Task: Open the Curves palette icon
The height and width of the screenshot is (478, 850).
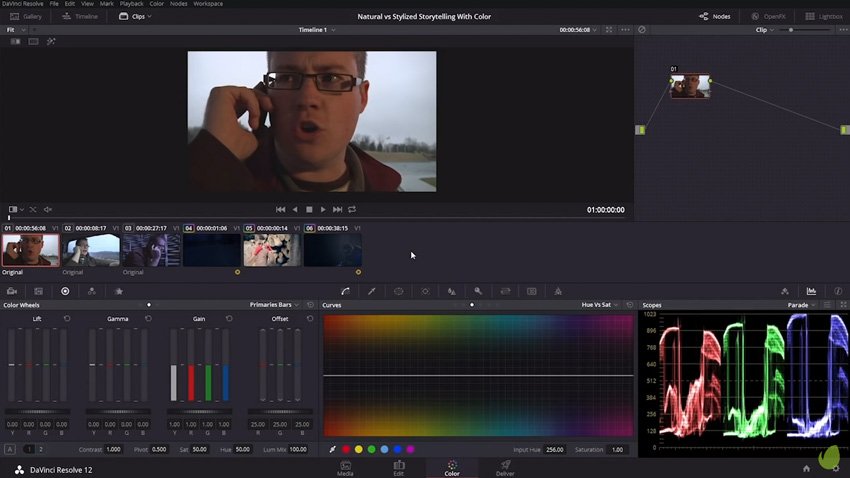Action: point(345,291)
